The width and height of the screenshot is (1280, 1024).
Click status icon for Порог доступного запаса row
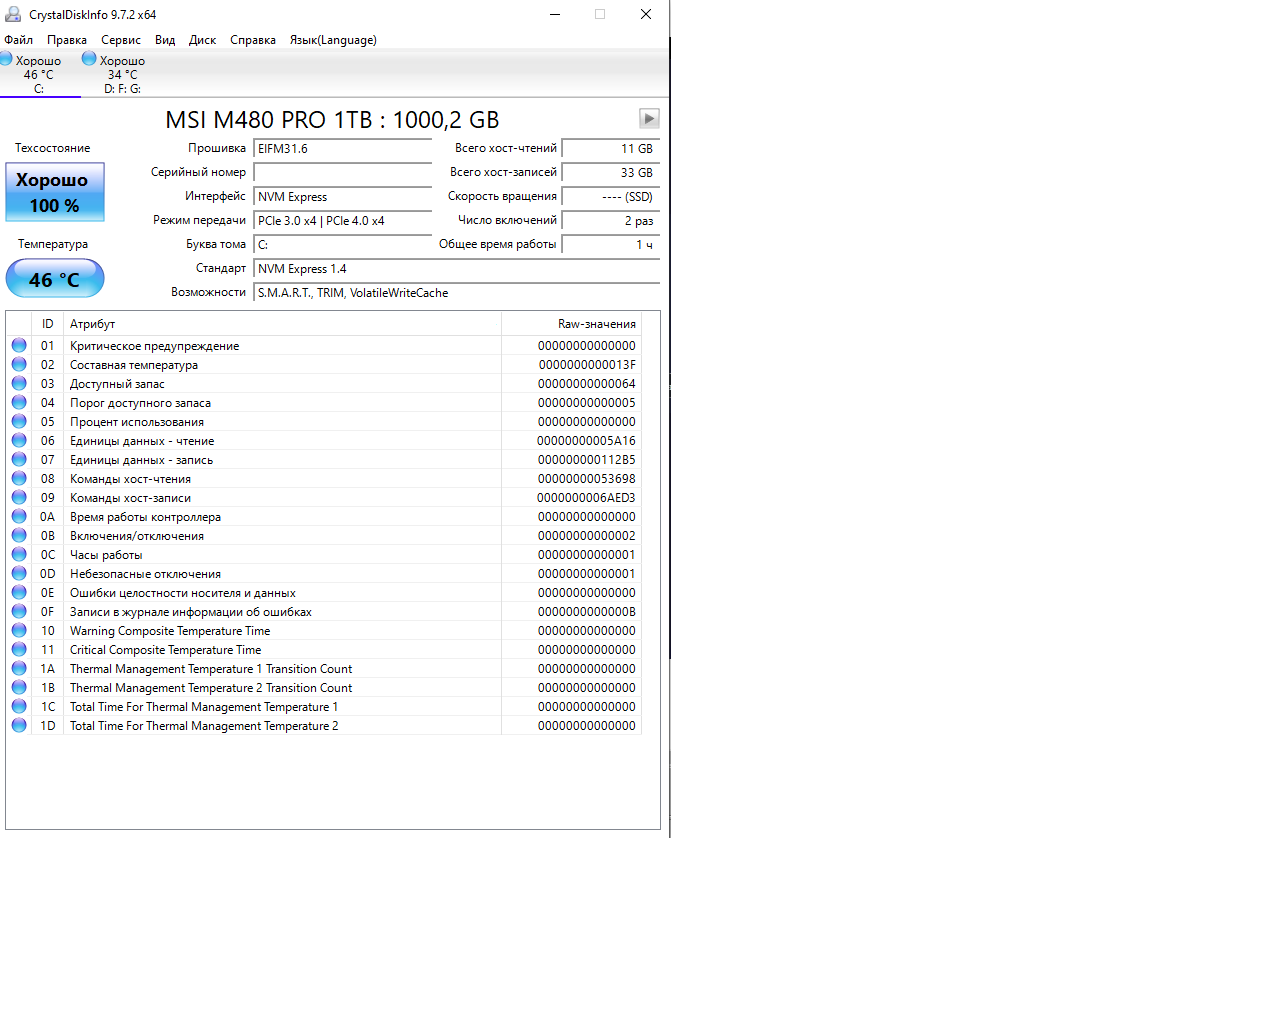(x=19, y=402)
